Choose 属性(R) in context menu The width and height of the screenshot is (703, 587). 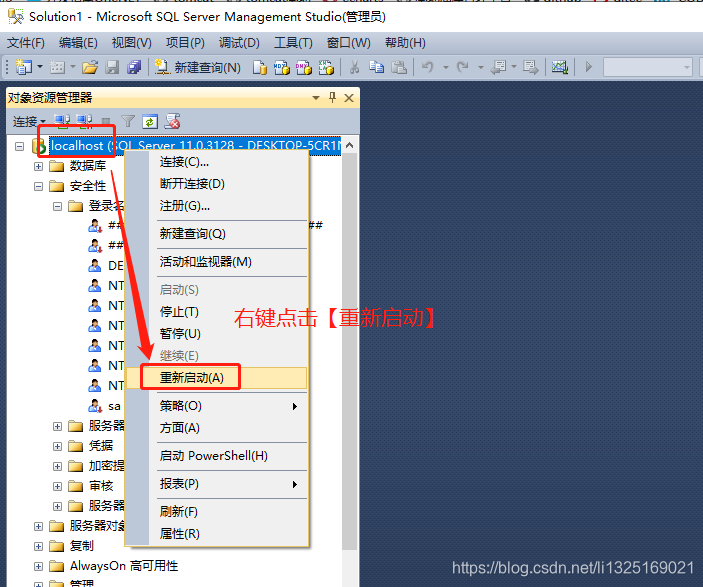pyautogui.click(x=217, y=534)
